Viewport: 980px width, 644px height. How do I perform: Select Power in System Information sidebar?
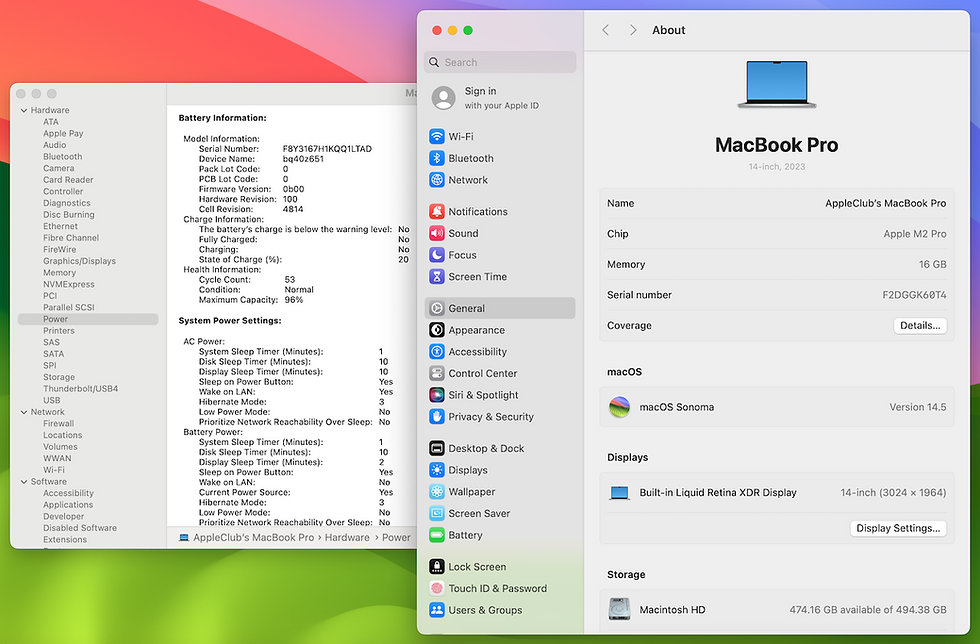click(88, 319)
